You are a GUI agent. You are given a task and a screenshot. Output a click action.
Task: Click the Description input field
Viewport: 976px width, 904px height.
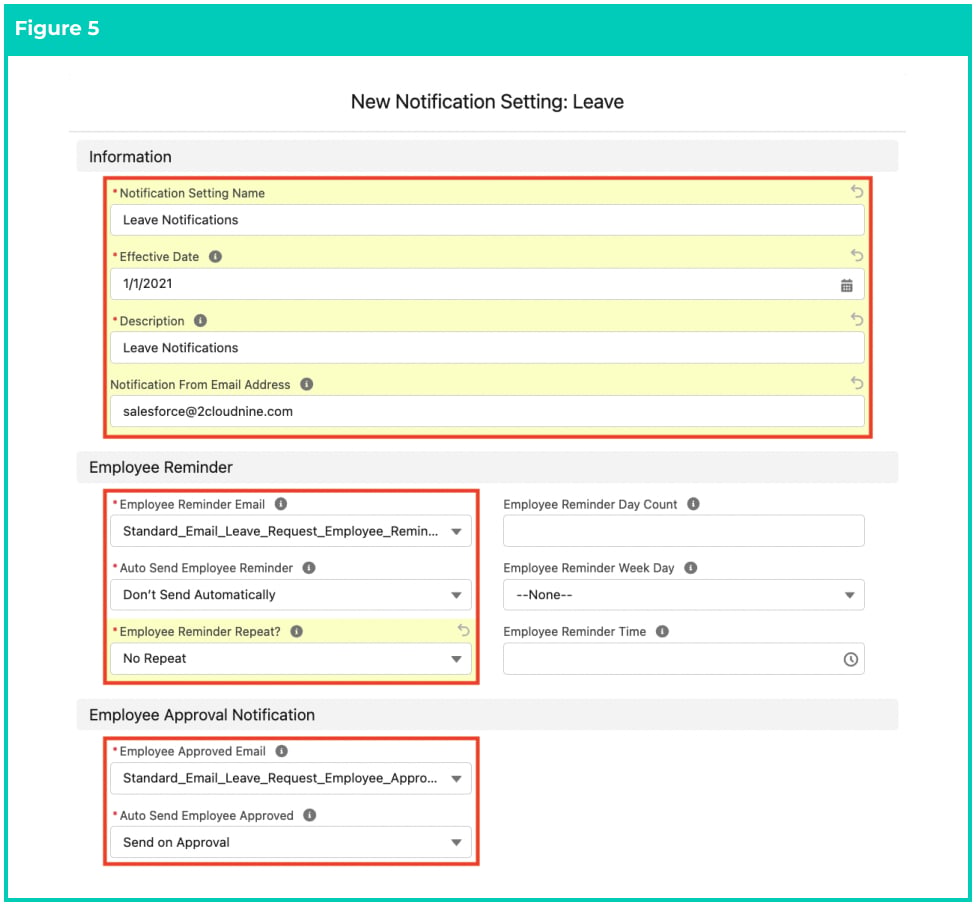coord(487,347)
